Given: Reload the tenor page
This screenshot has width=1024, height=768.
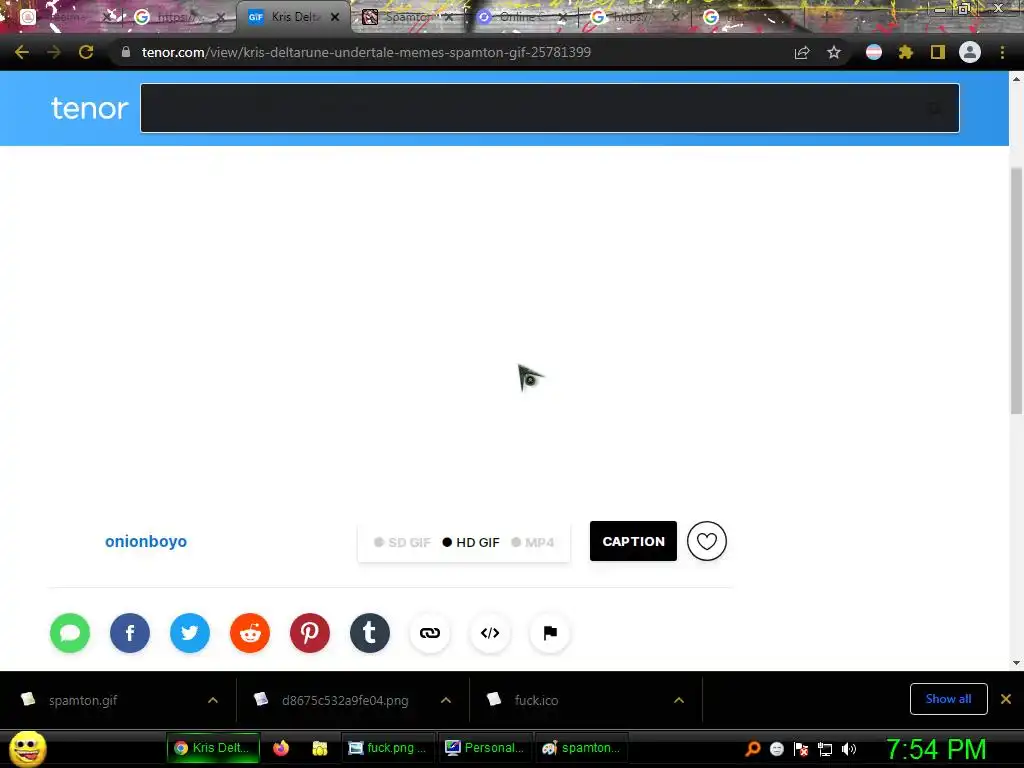Looking at the screenshot, I should tap(86, 52).
